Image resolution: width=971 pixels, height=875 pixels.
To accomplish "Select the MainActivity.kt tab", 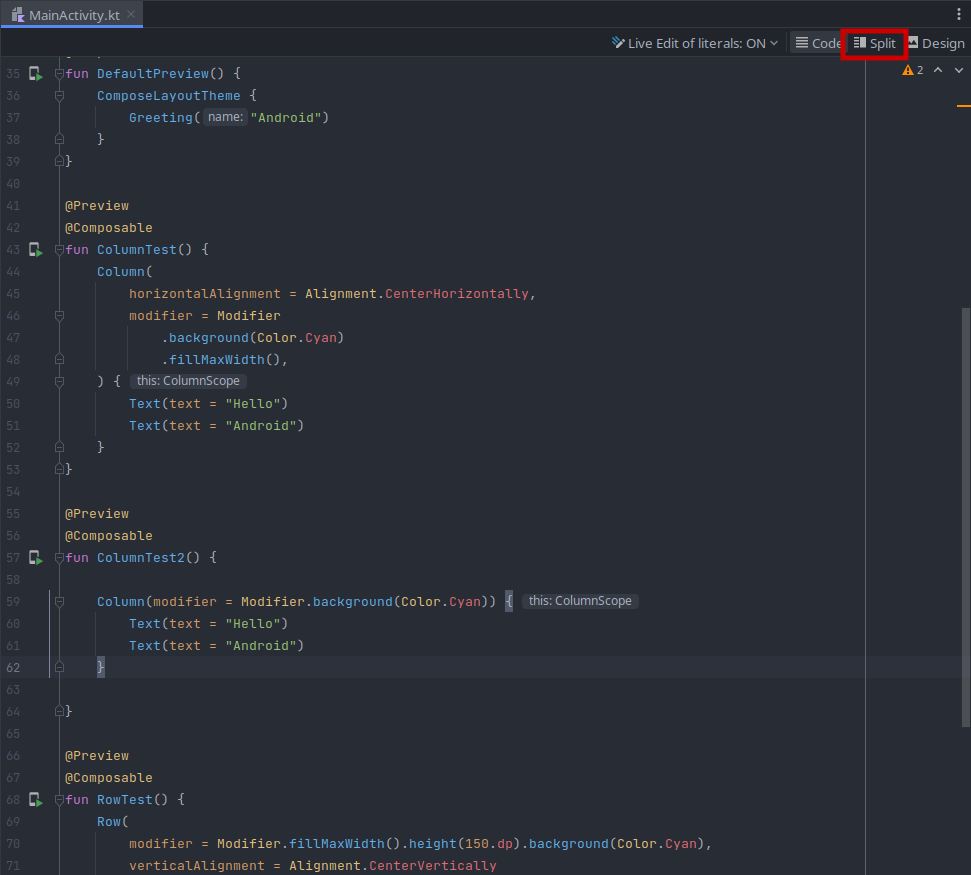I will pos(70,15).
